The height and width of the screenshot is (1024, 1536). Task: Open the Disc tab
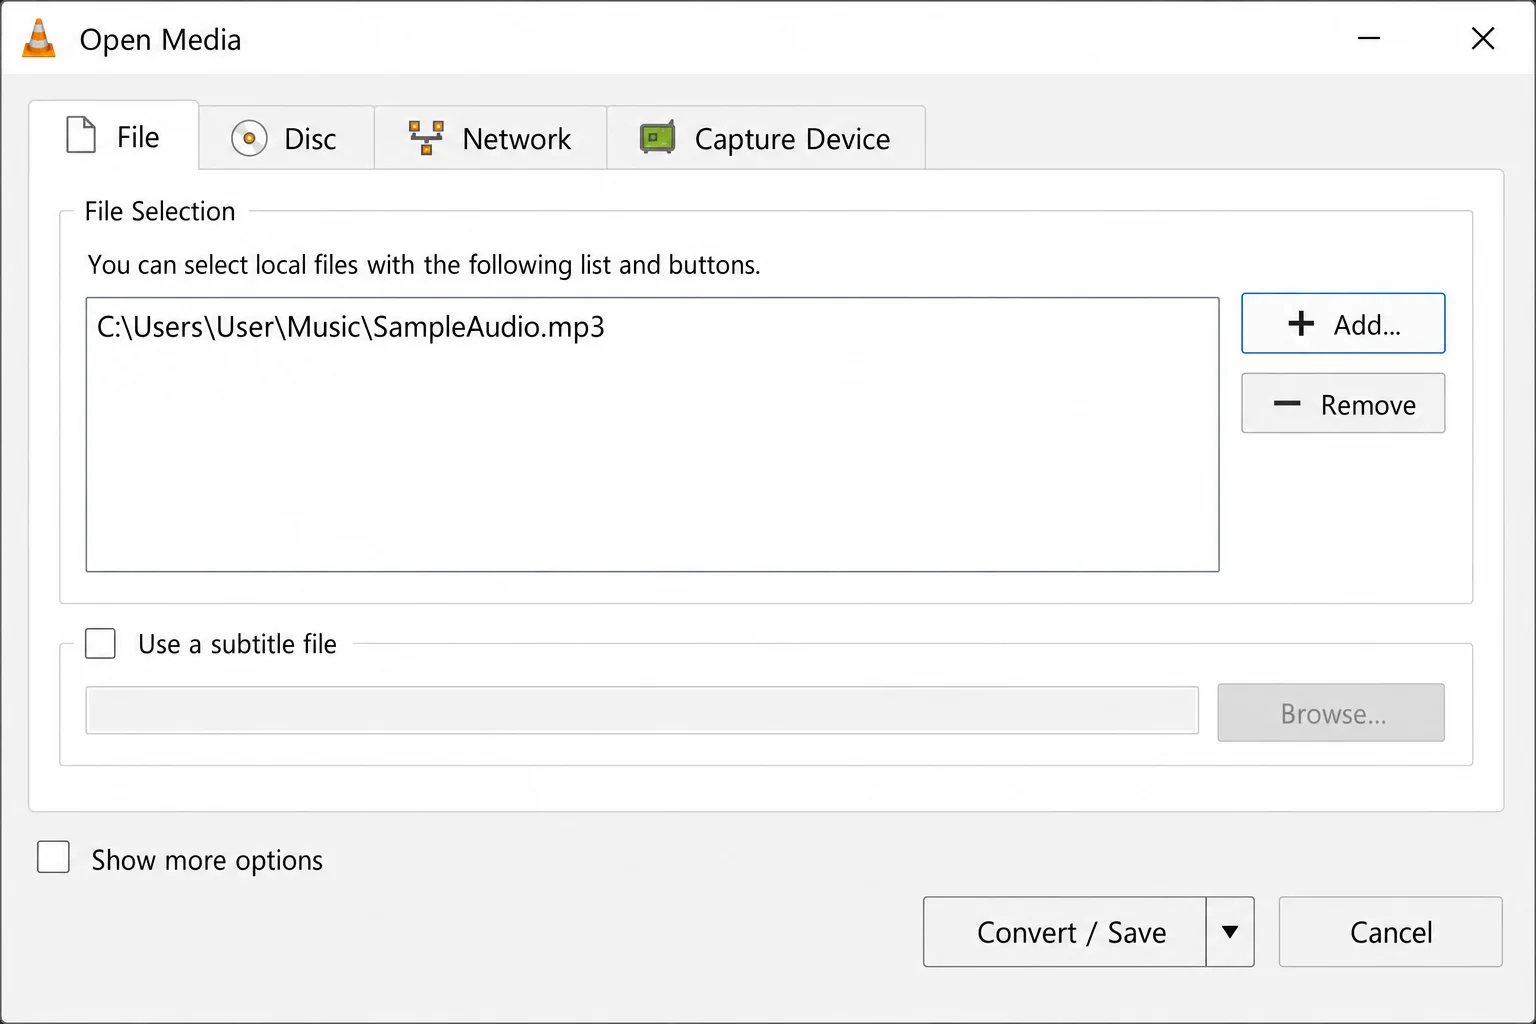286,138
